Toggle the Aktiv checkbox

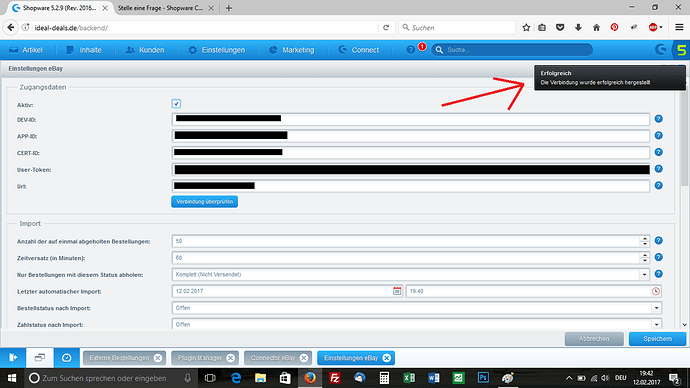pyautogui.click(x=176, y=104)
